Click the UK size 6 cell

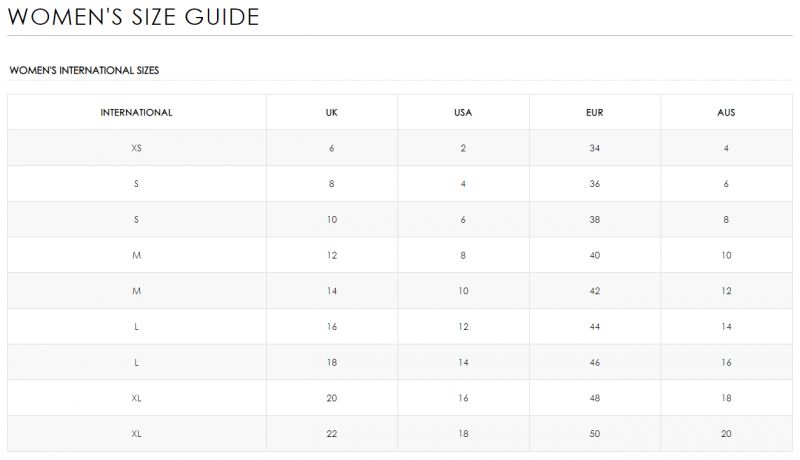click(x=332, y=148)
